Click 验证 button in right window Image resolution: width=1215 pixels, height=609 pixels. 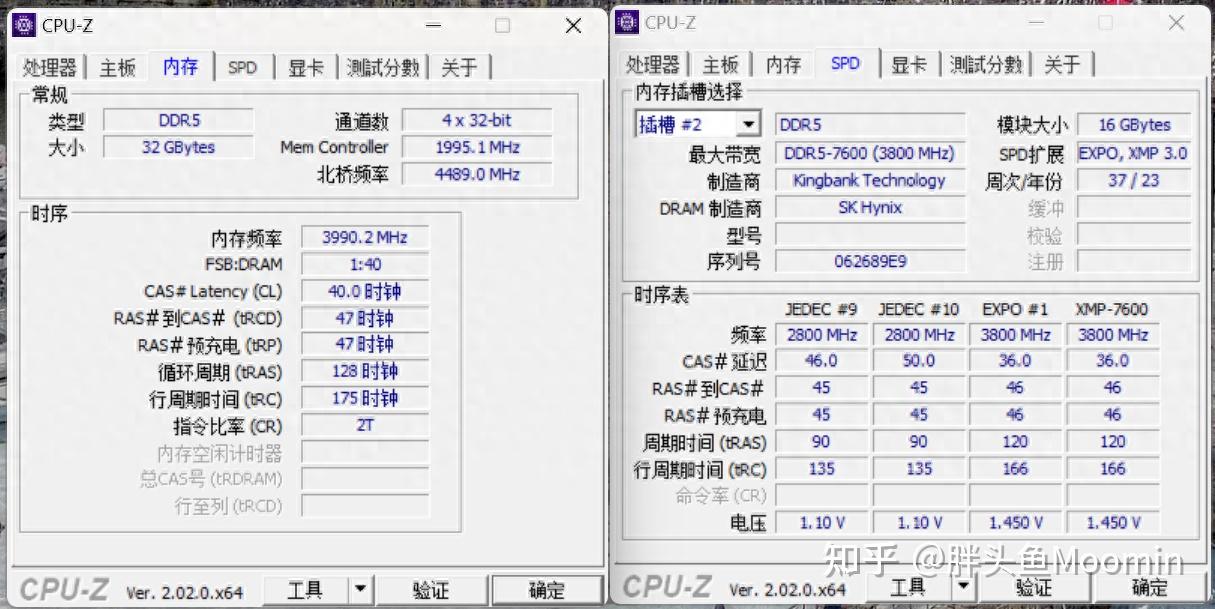(1034, 587)
